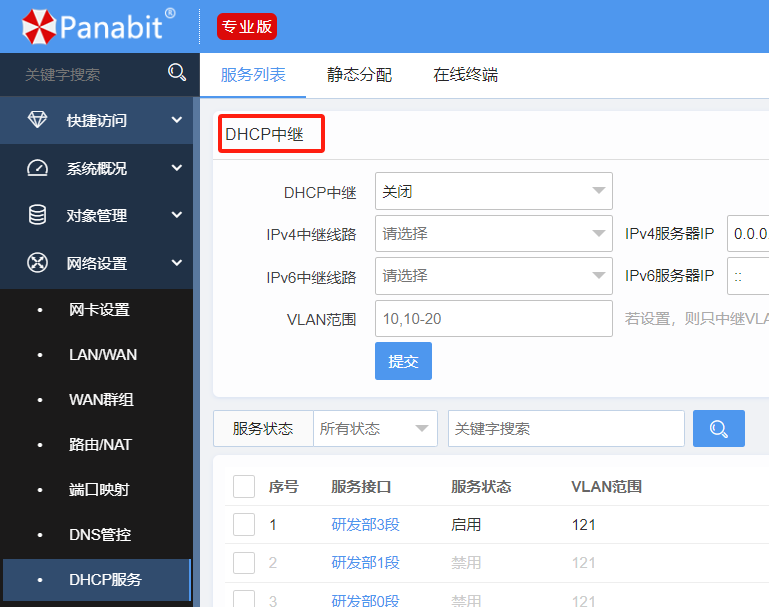Viewport: 769px width, 607px height.
Task: Expand the 快捷访问 menu chevron
Action: tap(177, 120)
